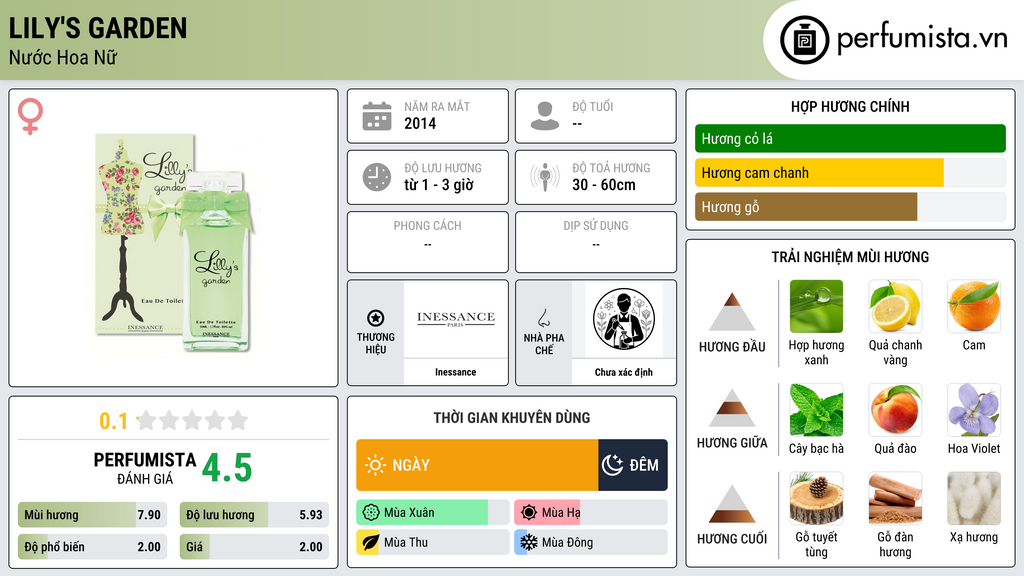Click the clock icon for Độ lưu hương
This screenshot has height=576, width=1024.
(377, 177)
